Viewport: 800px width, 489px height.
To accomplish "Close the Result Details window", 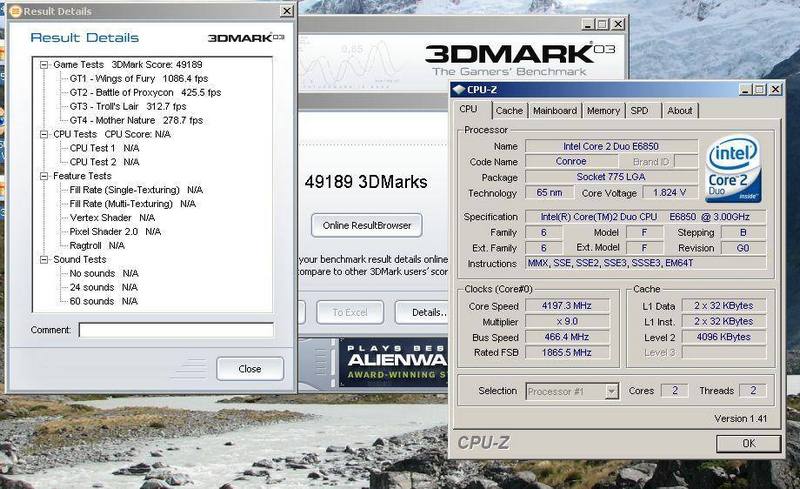I will pyautogui.click(x=287, y=11).
